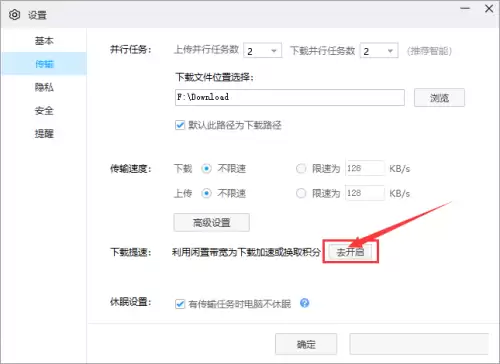
Task: Select 限速为 radio for upload
Action: pyautogui.click(x=301, y=193)
